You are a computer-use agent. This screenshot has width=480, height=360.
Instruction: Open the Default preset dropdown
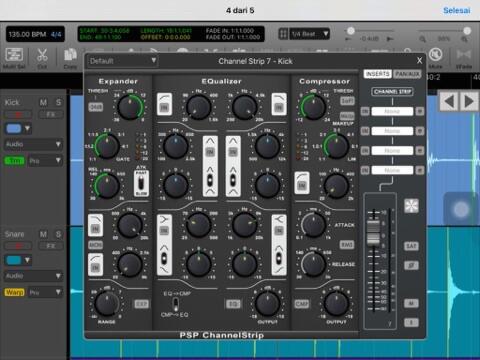[123, 61]
